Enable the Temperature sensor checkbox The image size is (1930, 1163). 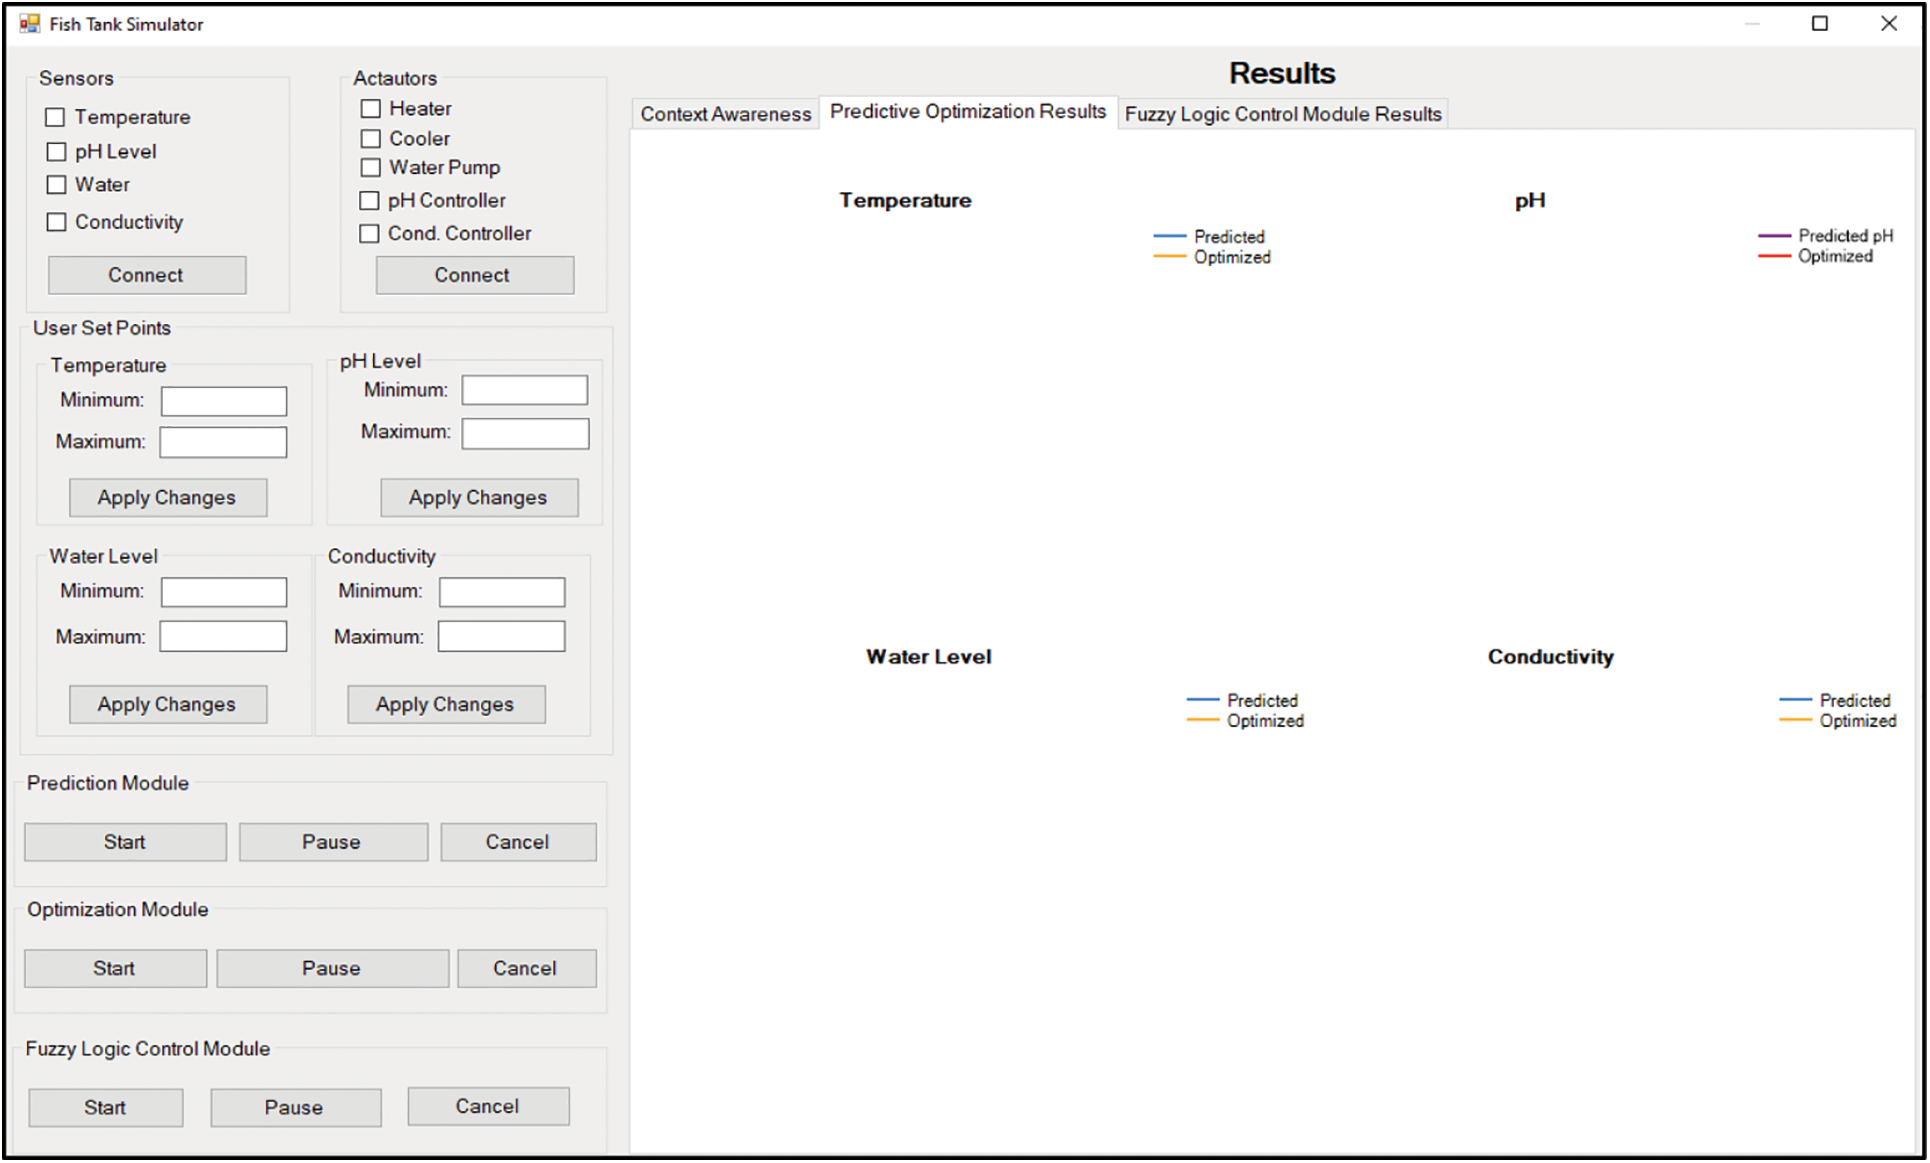pyautogui.click(x=56, y=117)
